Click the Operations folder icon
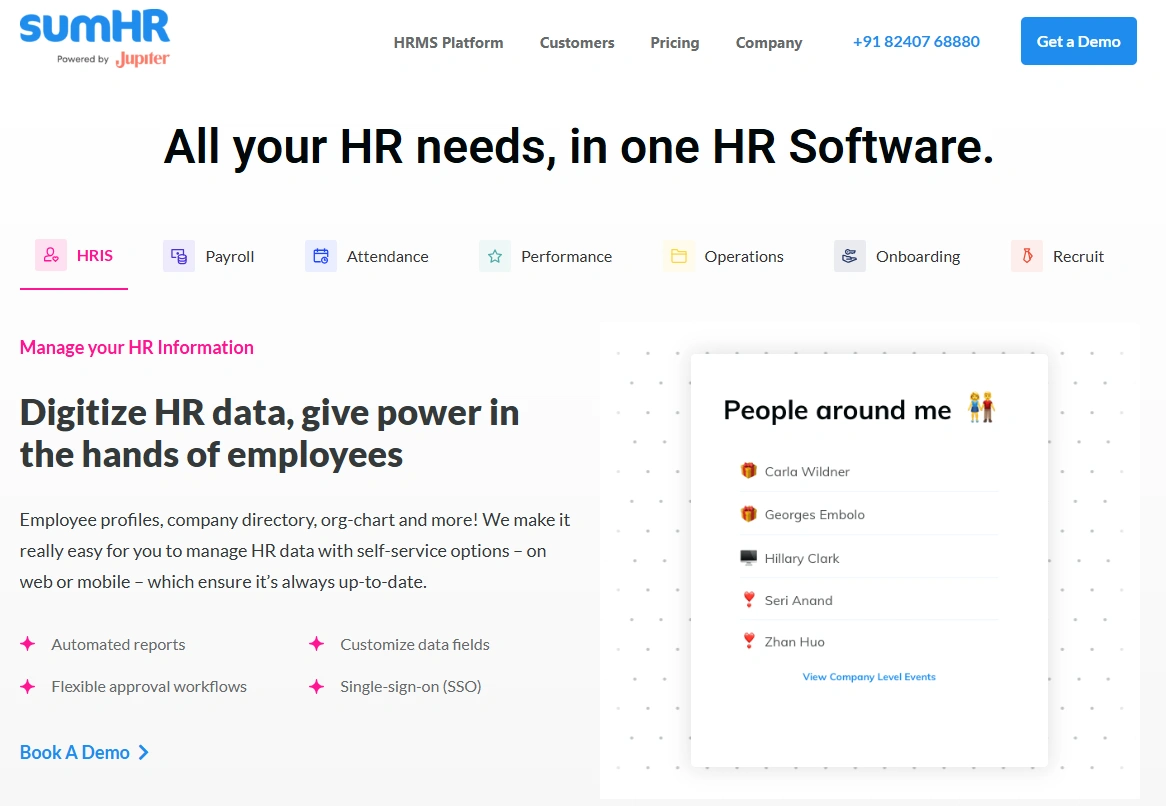The height and width of the screenshot is (806, 1166). point(678,256)
